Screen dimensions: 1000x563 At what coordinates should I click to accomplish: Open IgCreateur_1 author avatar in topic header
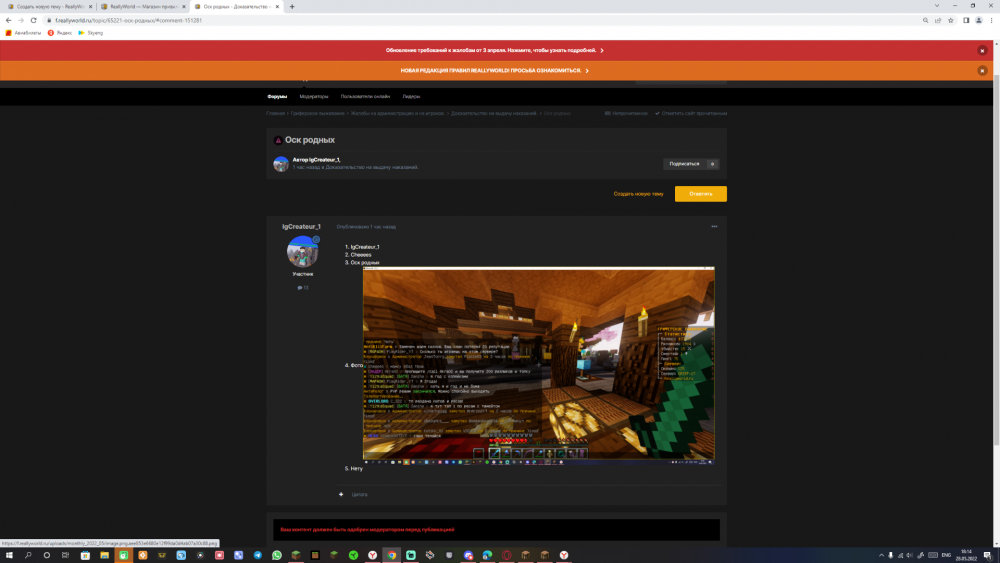281,164
